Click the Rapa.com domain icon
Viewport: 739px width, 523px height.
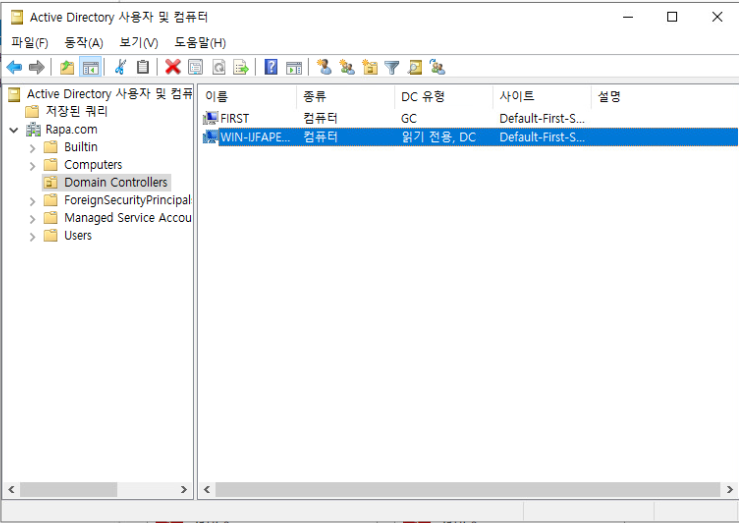point(33,130)
